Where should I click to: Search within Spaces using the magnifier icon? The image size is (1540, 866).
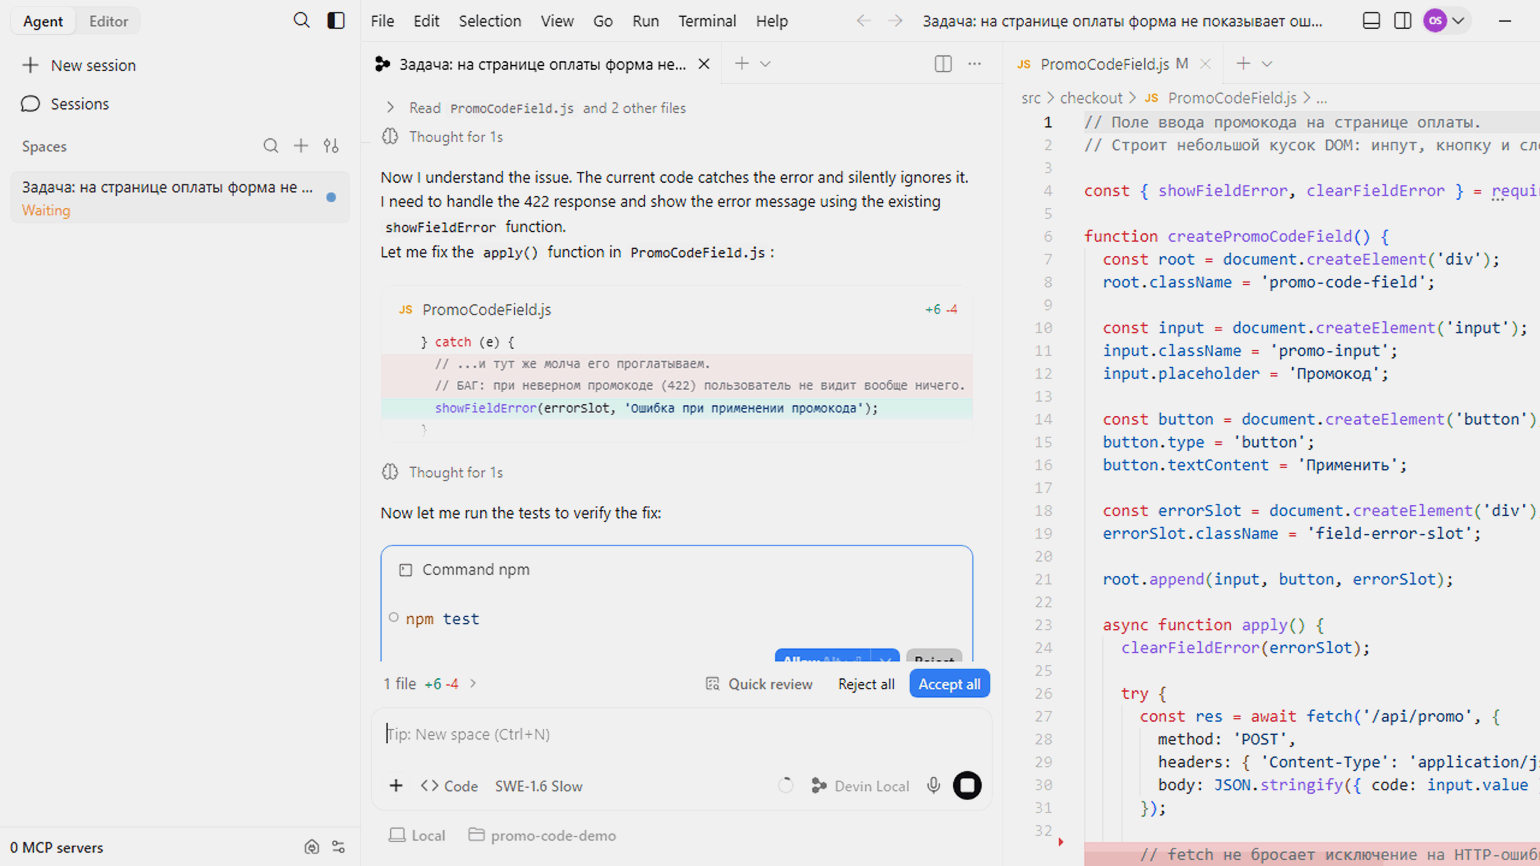tap(271, 146)
